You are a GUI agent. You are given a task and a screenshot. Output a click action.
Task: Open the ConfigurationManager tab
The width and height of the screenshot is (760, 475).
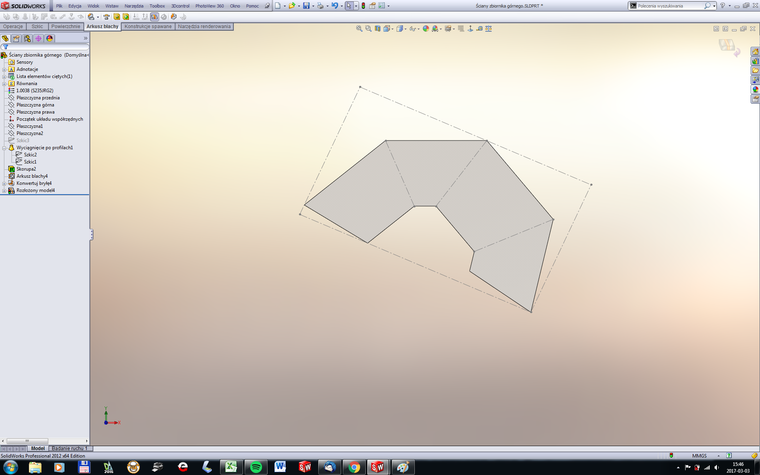coord(27,38)
